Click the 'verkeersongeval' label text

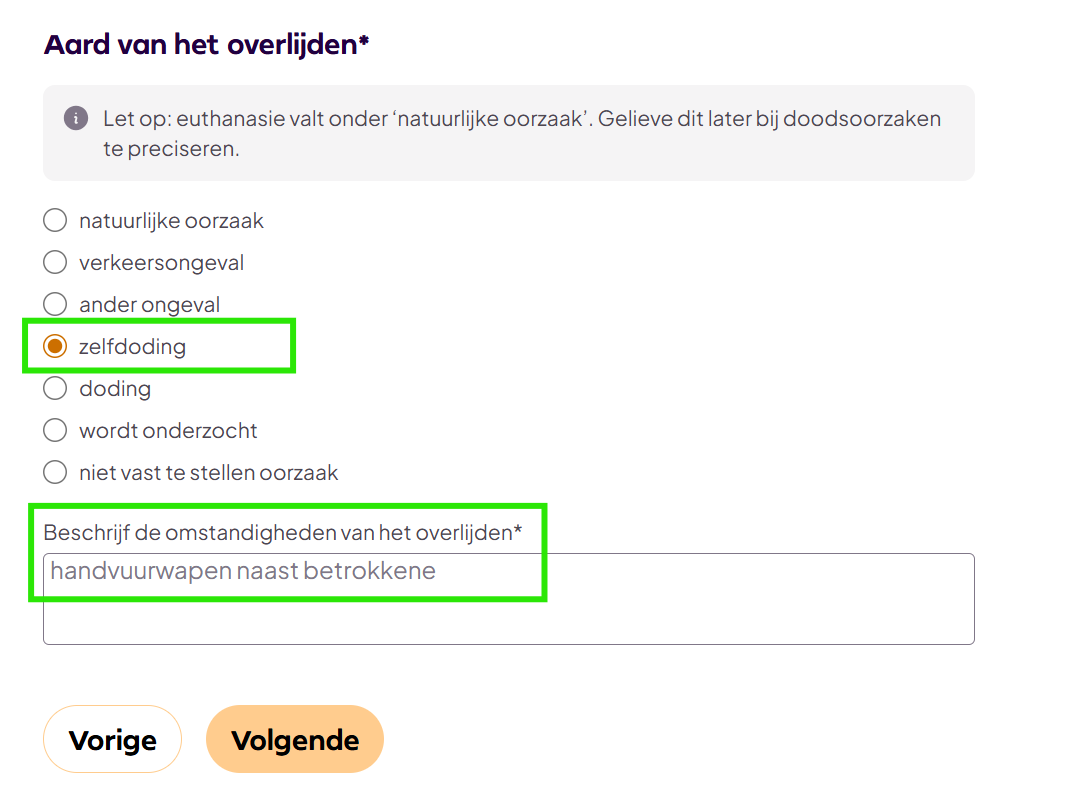pyautogui.click(x=161, y=262)
